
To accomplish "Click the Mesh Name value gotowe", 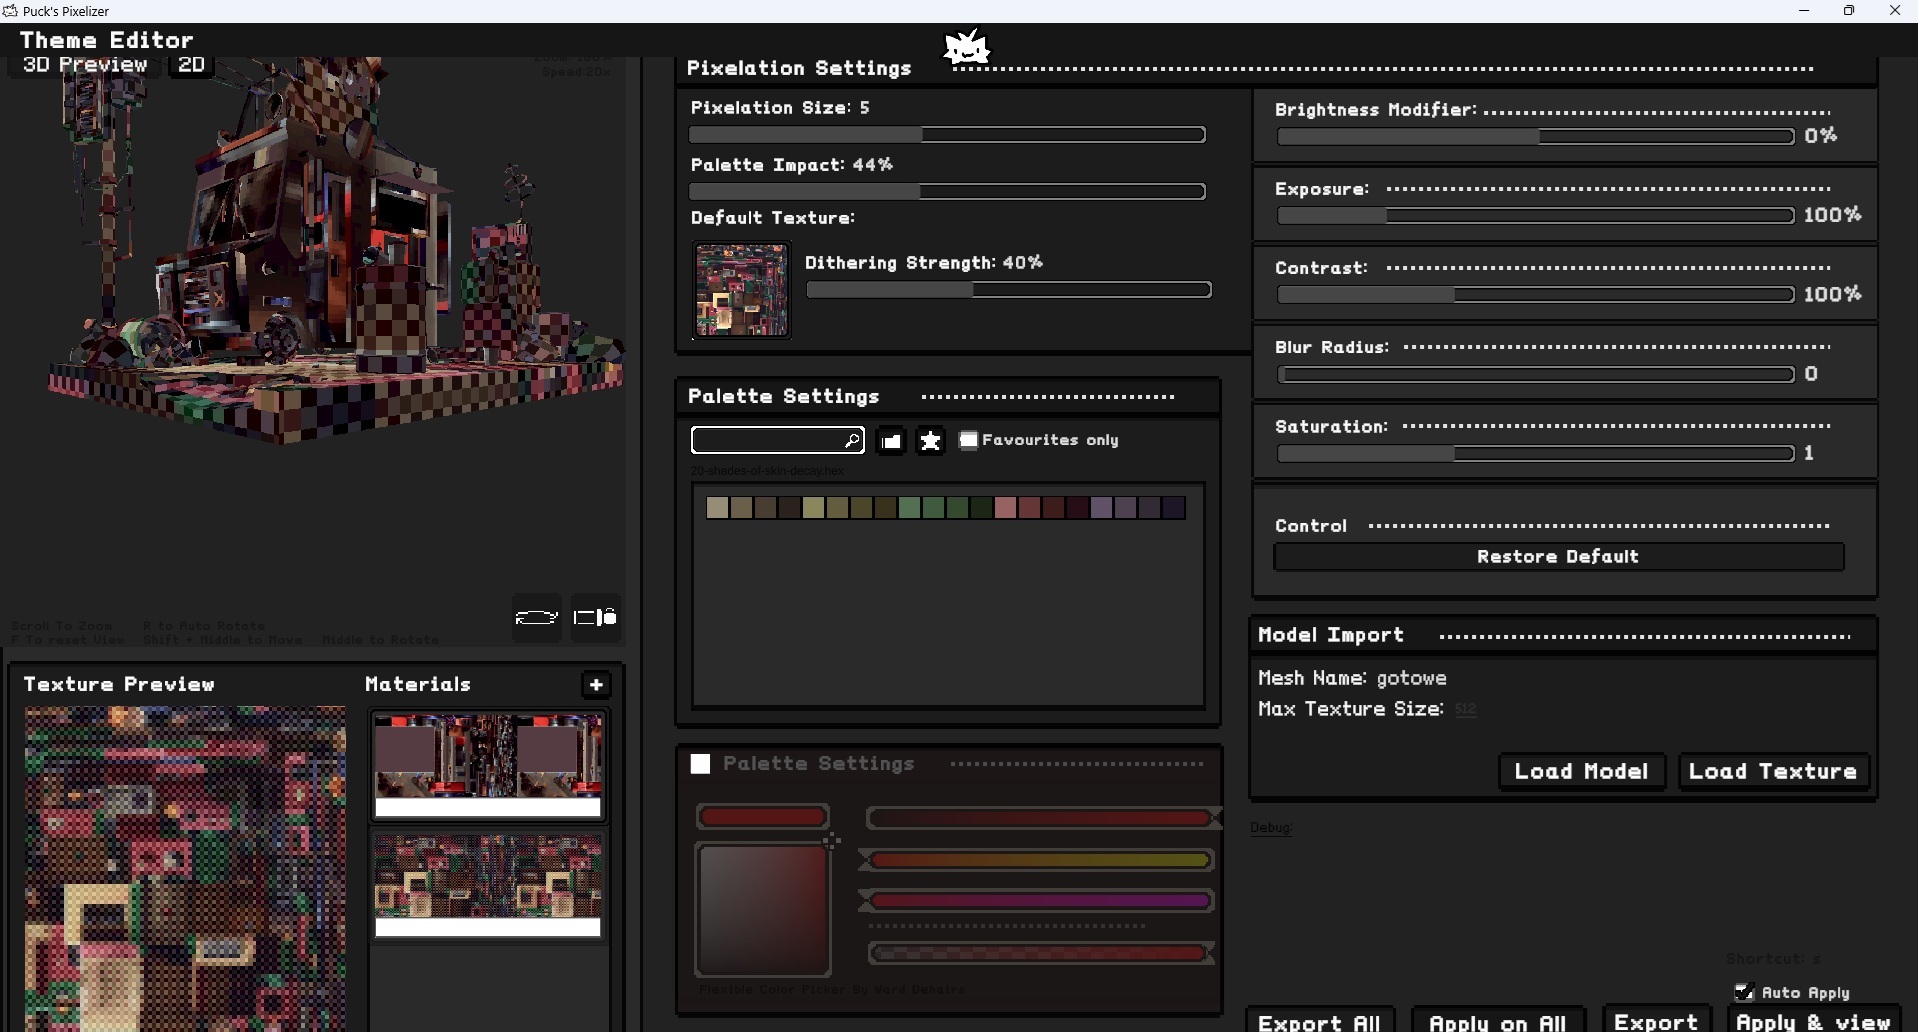I will (x=1412, y=679).
